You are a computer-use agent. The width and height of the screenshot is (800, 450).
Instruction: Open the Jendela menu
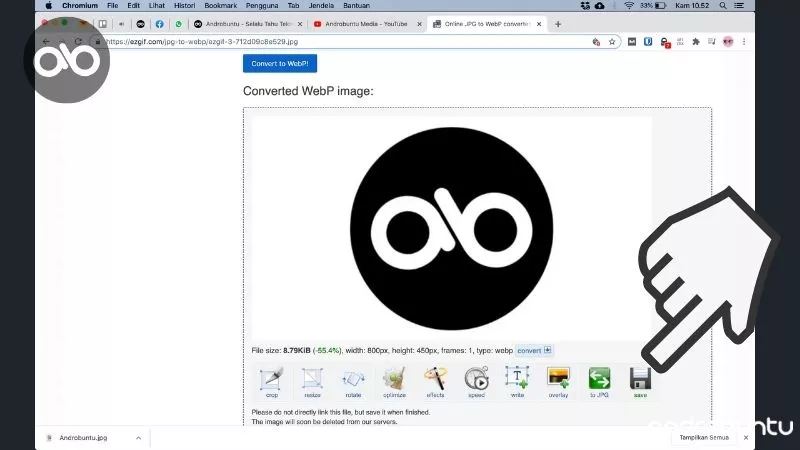321,6
